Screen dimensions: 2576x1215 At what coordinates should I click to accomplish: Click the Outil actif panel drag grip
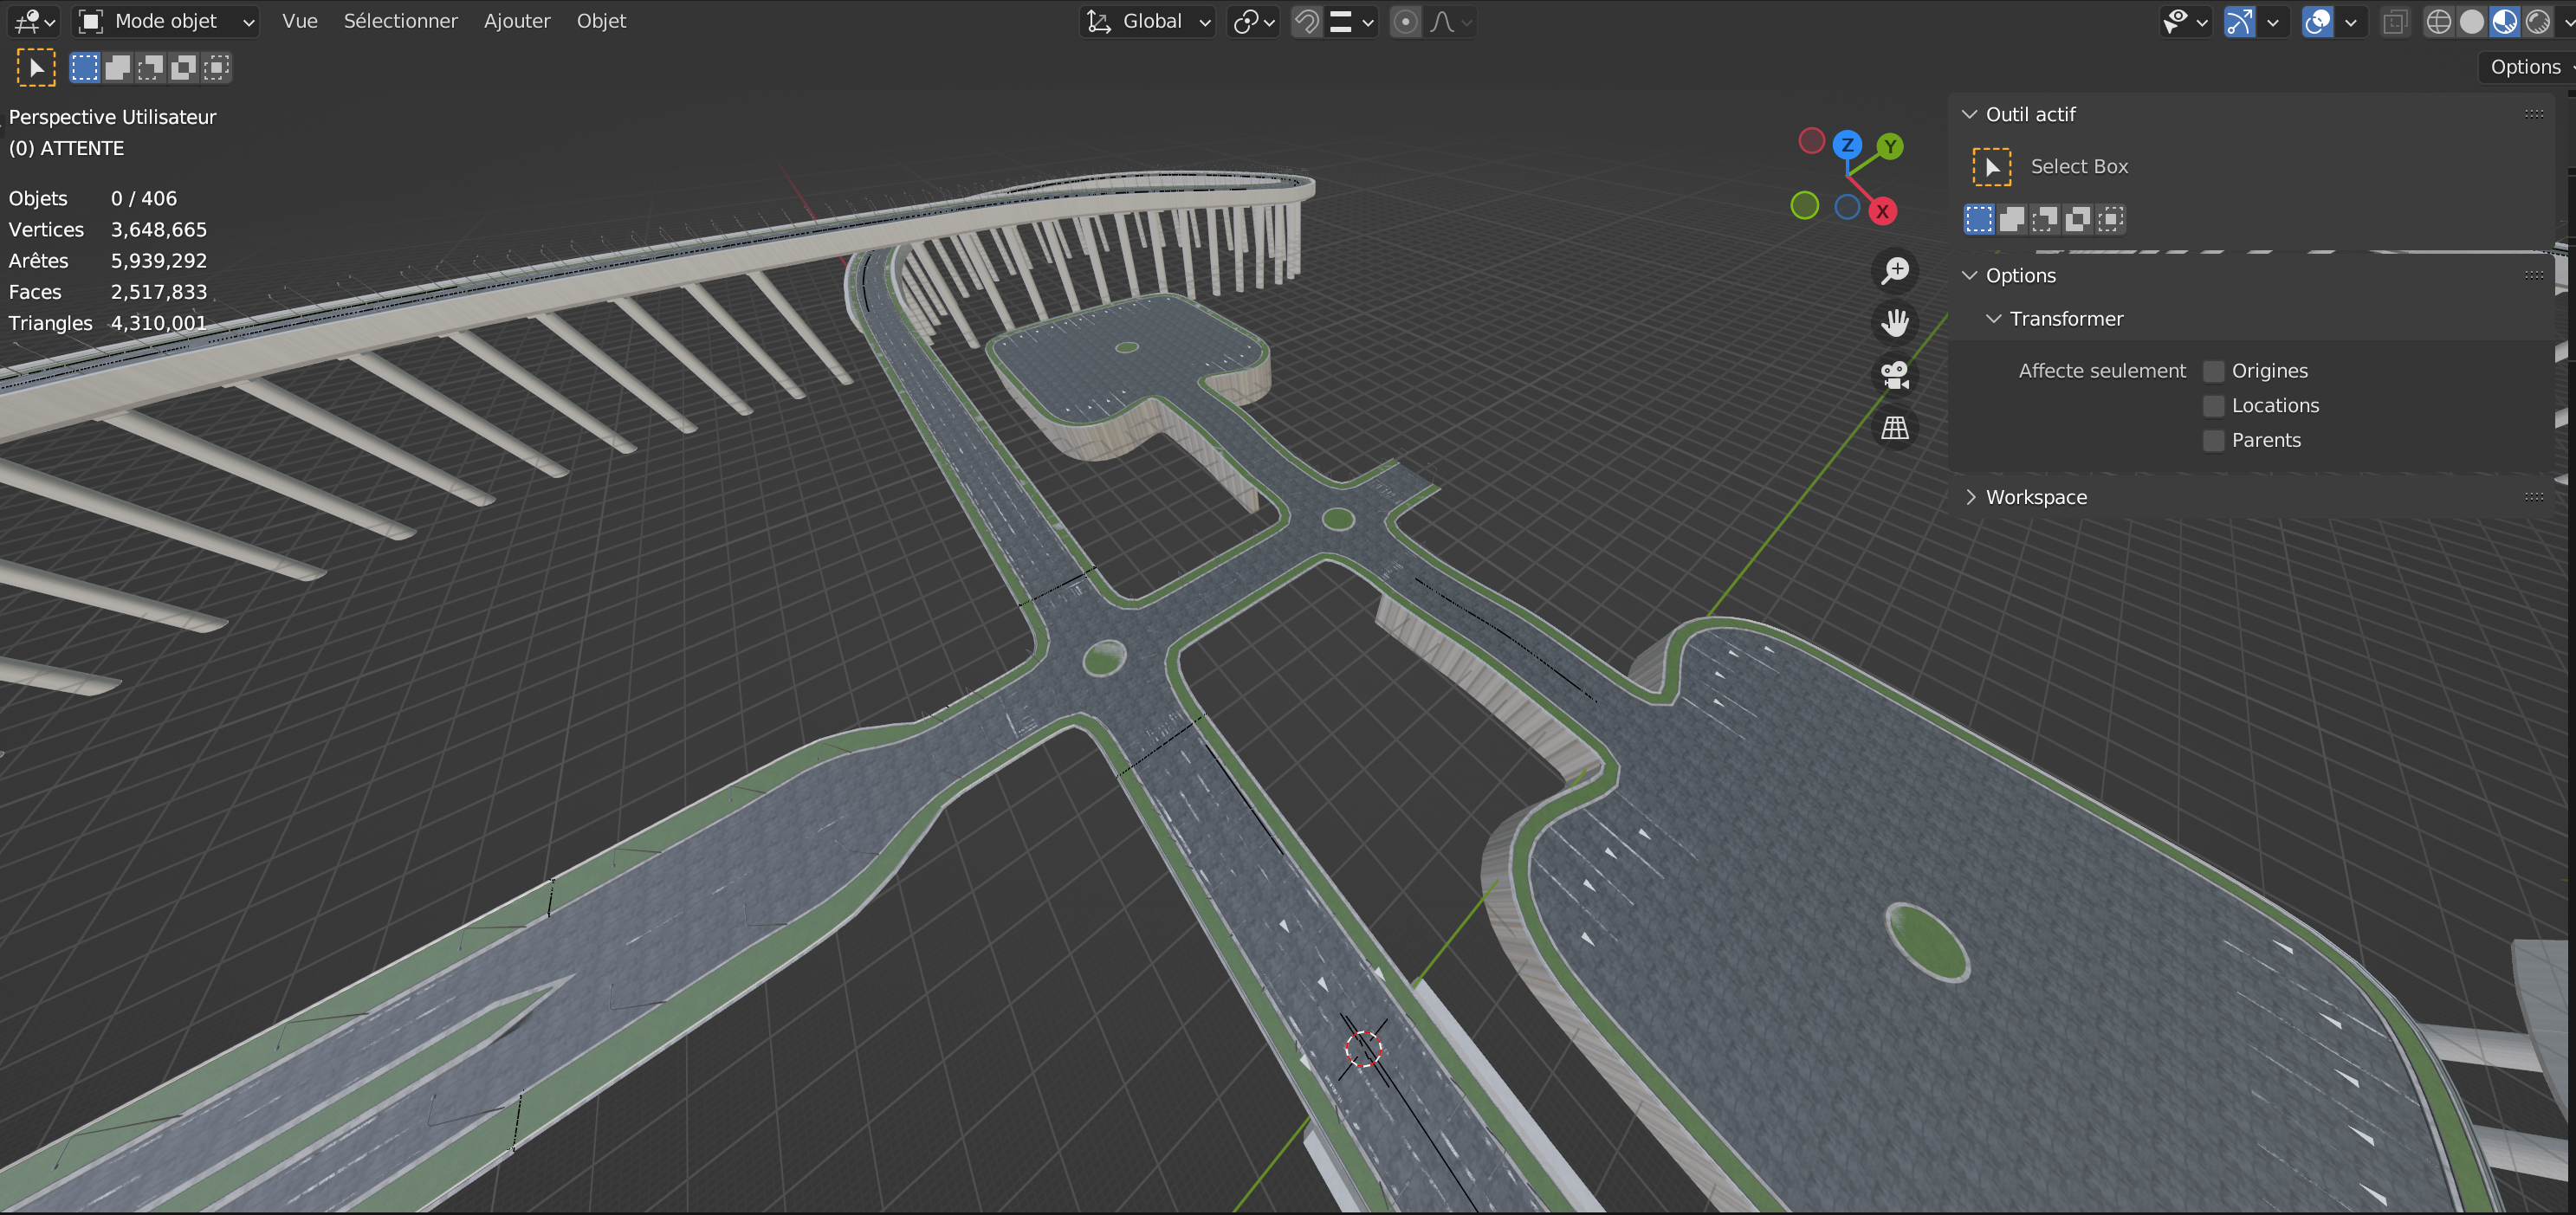(x=2533, y=114)
